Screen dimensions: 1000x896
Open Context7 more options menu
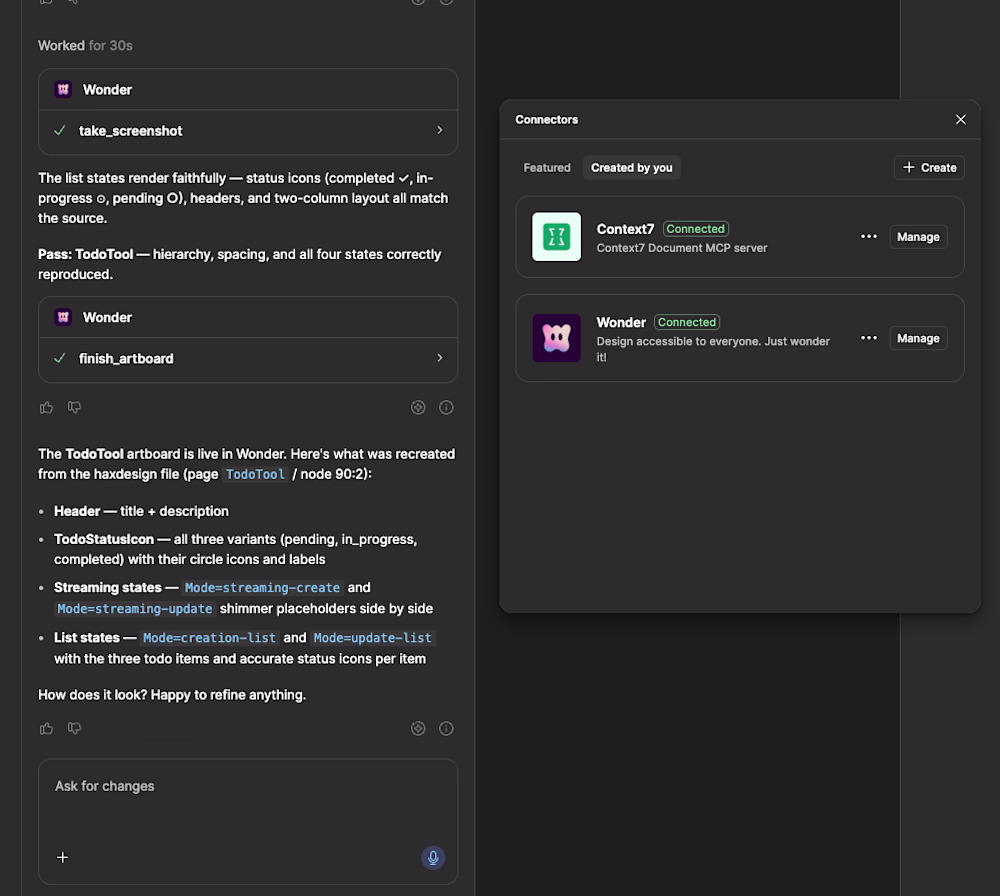pos(869,237)
